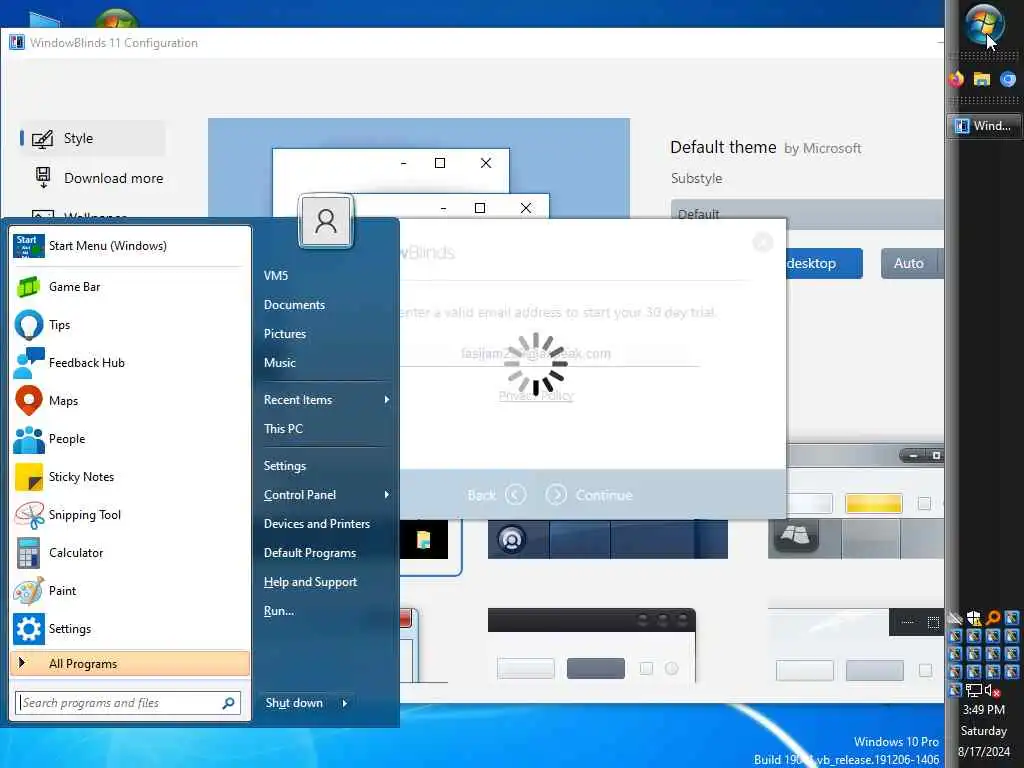Viewport: 1024px width, 768px height.
Task: Click the blue desktop button in WindowBlinds
Action: (824, 263)
